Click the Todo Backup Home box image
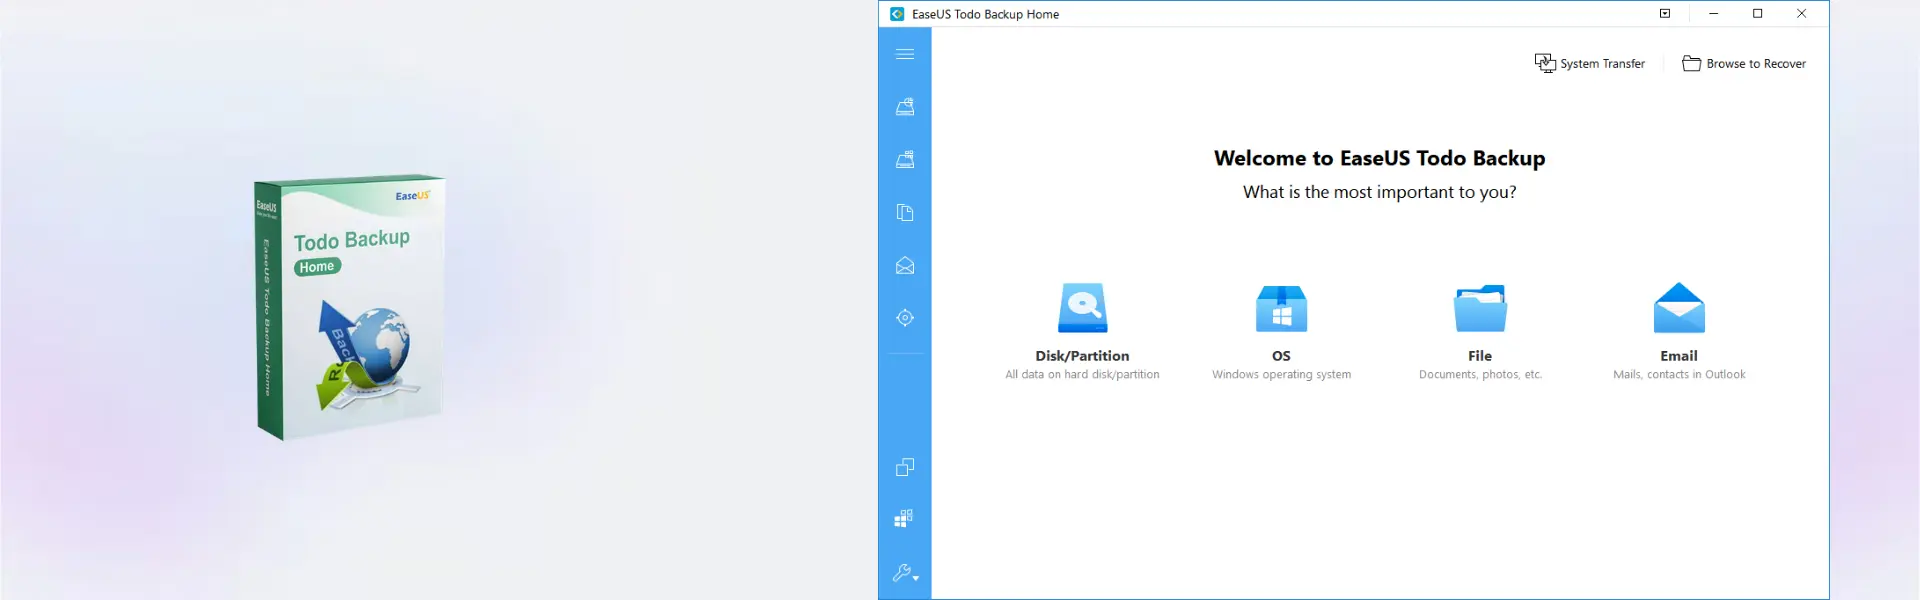Screen dimensions: 1920x600 pyautogui.click(x=349, y=308)
